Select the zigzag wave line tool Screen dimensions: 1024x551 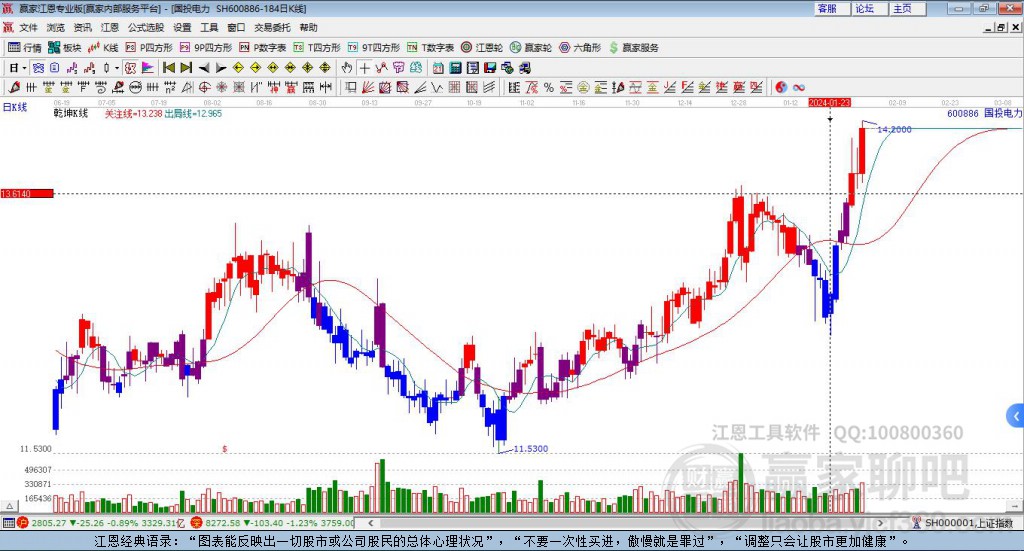tap(438, 87)
